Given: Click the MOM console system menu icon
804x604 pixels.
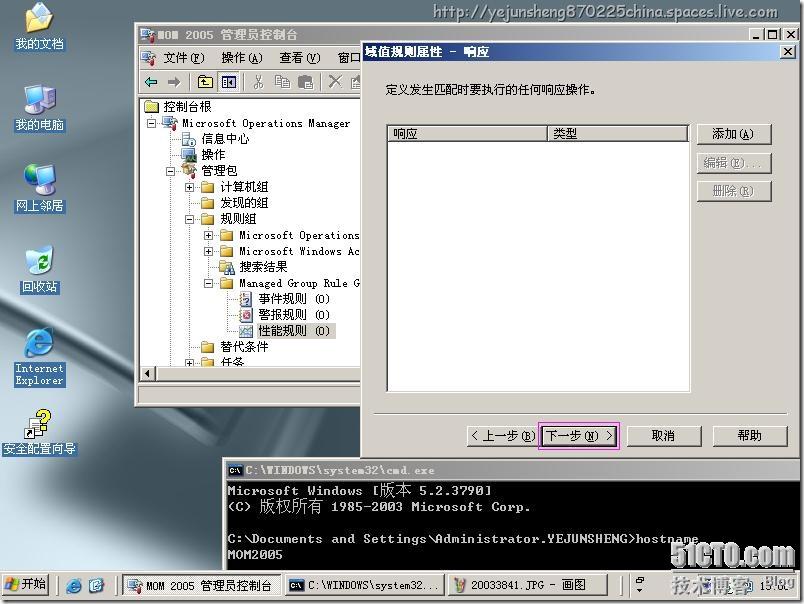Looking at the screenshot, I should (x=148, y=35).
